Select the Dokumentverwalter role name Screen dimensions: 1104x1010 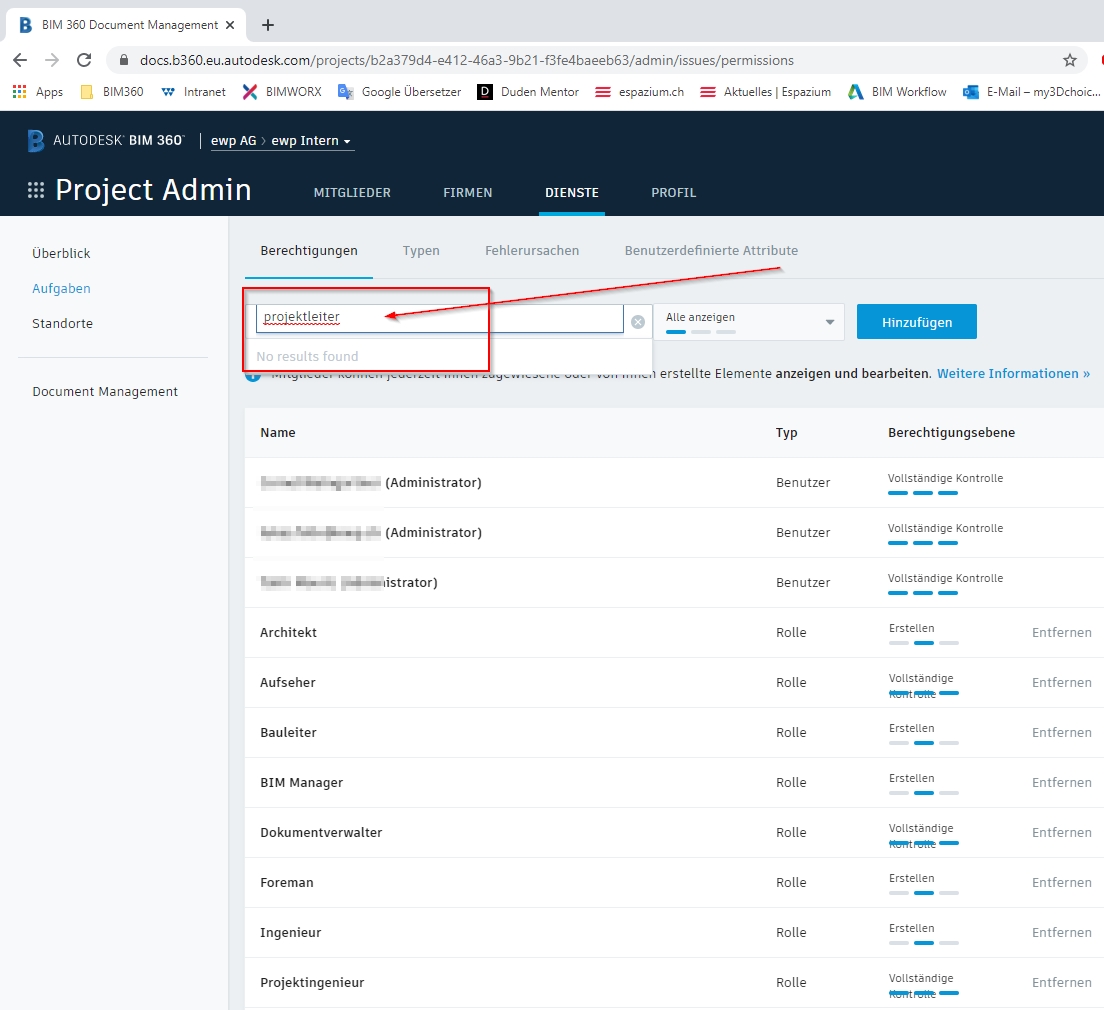(321, 833)
